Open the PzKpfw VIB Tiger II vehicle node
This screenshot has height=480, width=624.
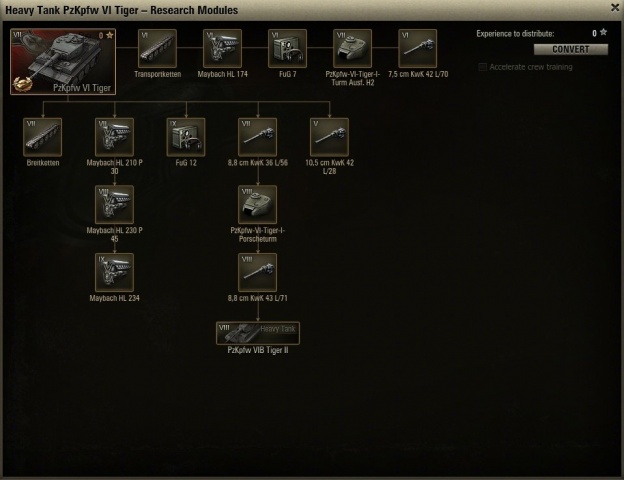(258, 333)
